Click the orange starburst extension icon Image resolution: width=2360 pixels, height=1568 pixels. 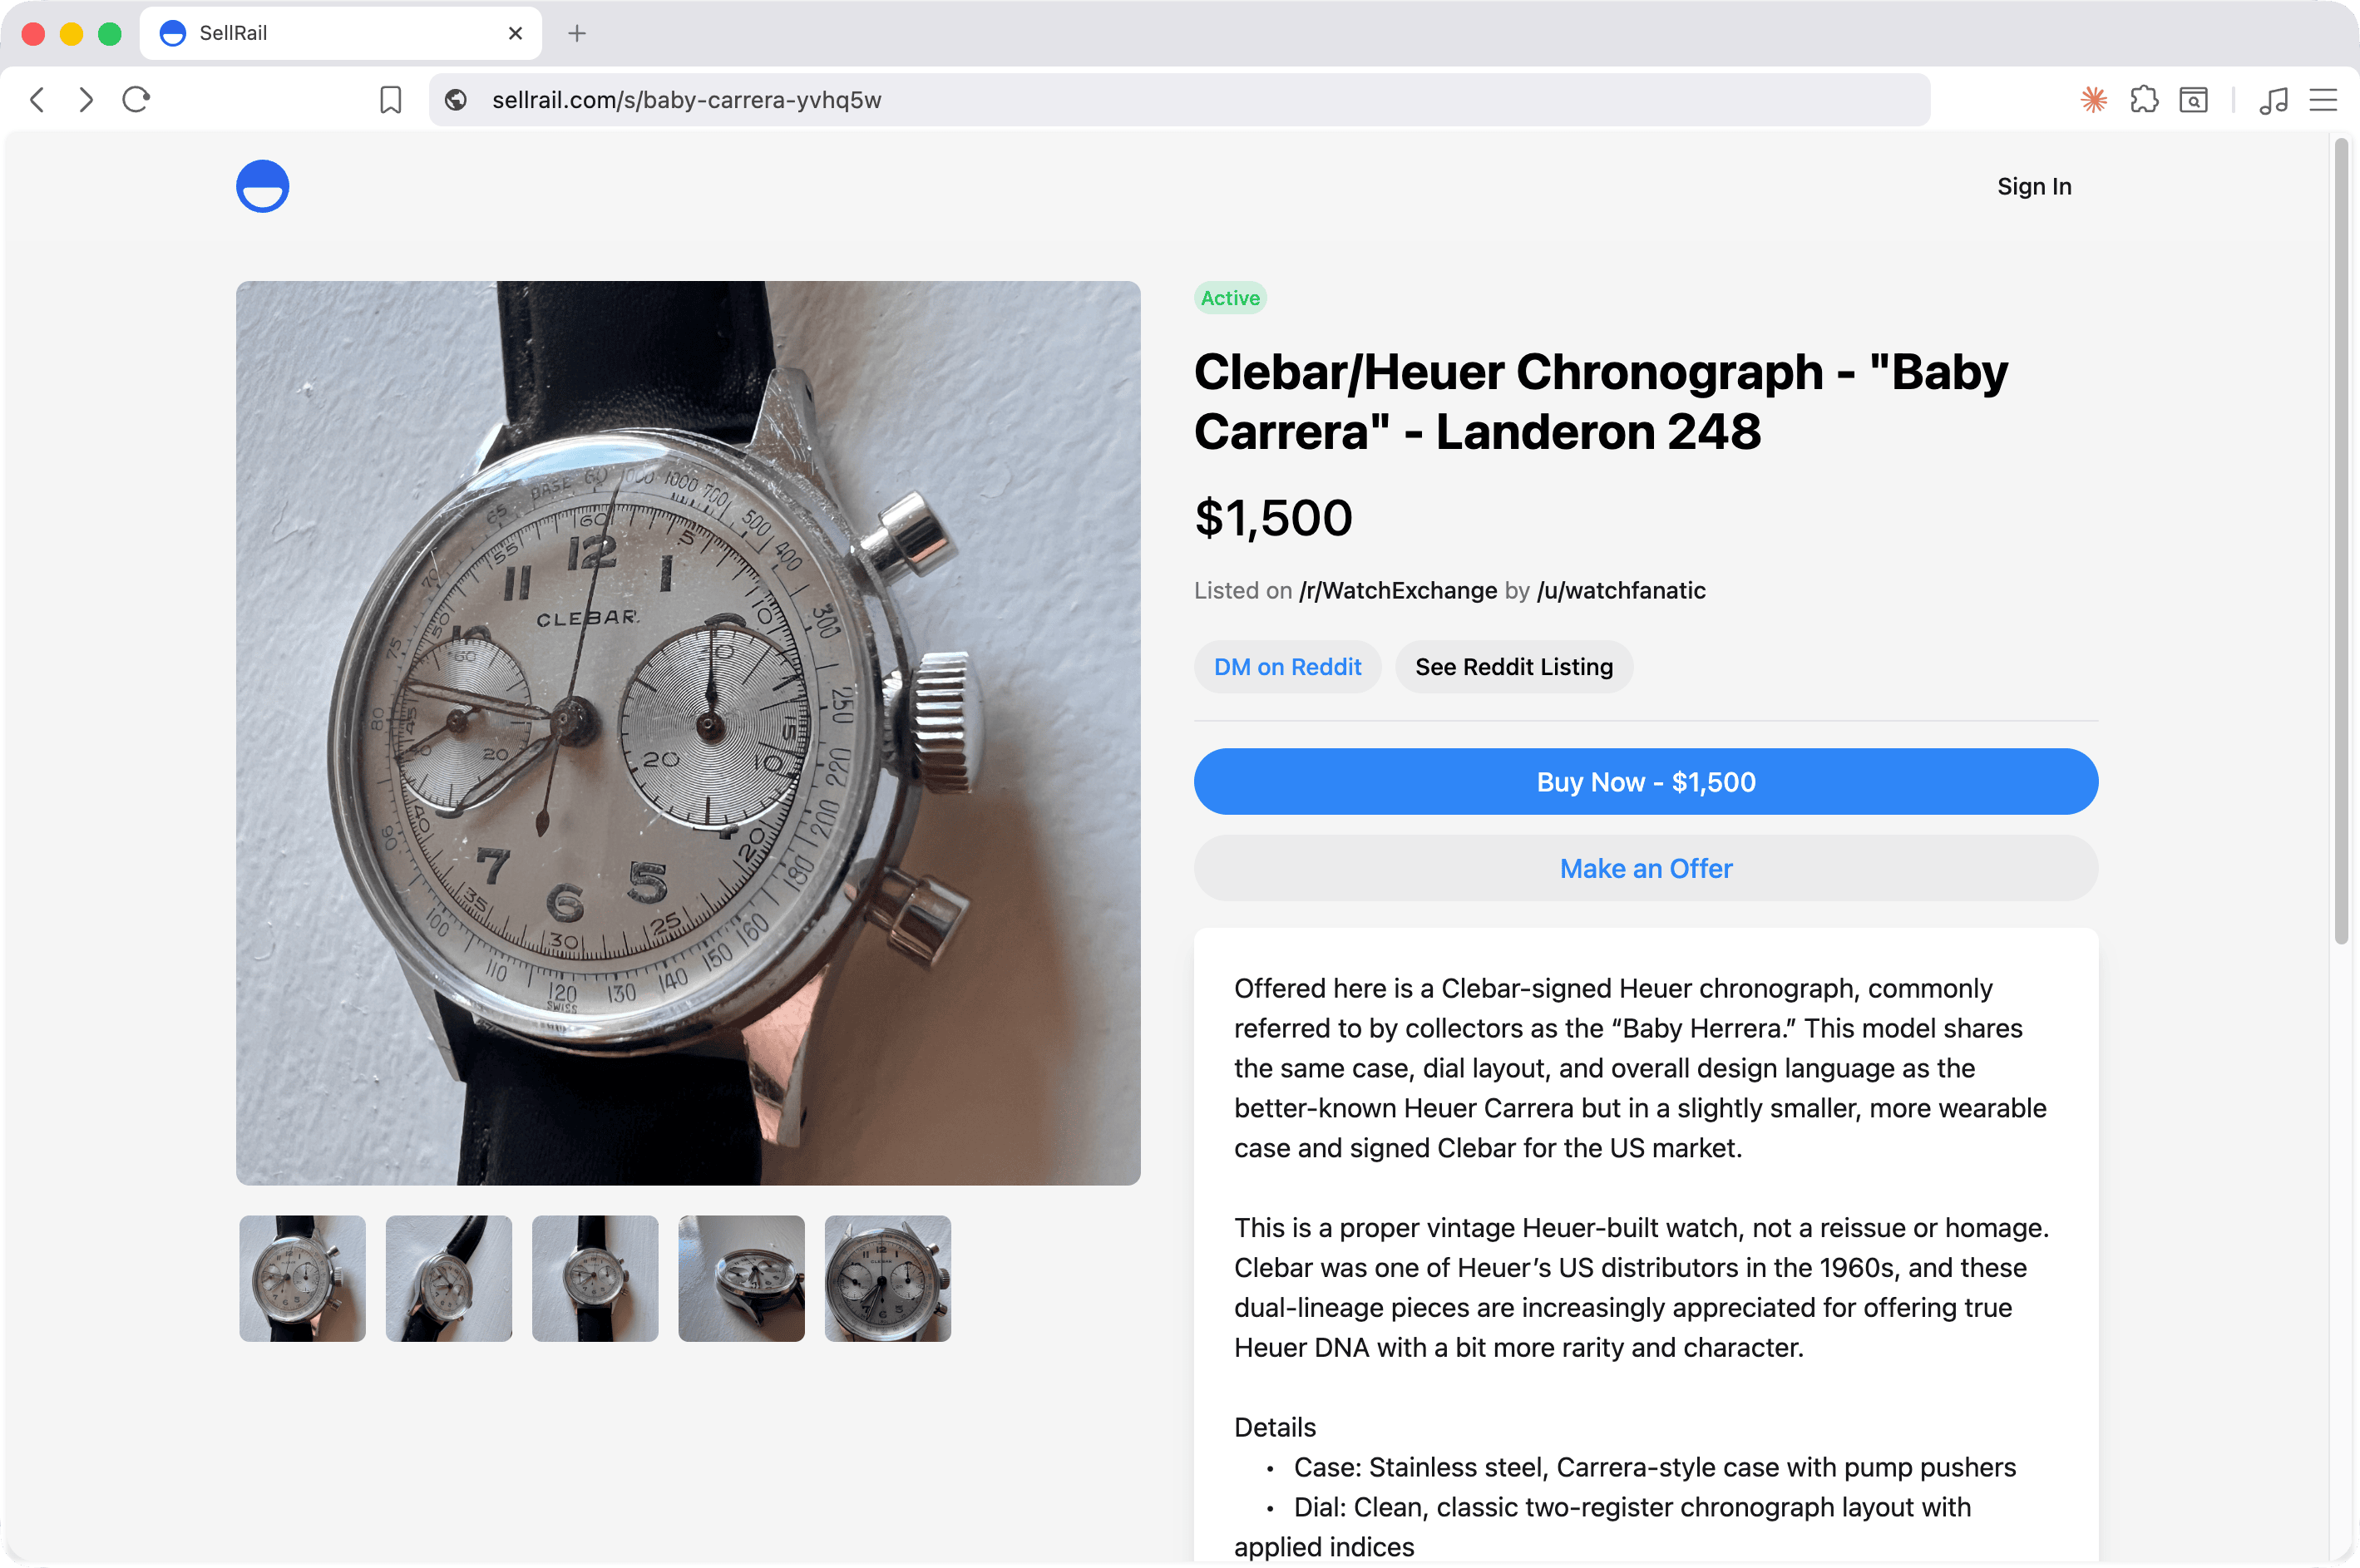[x=2094, y=100]
